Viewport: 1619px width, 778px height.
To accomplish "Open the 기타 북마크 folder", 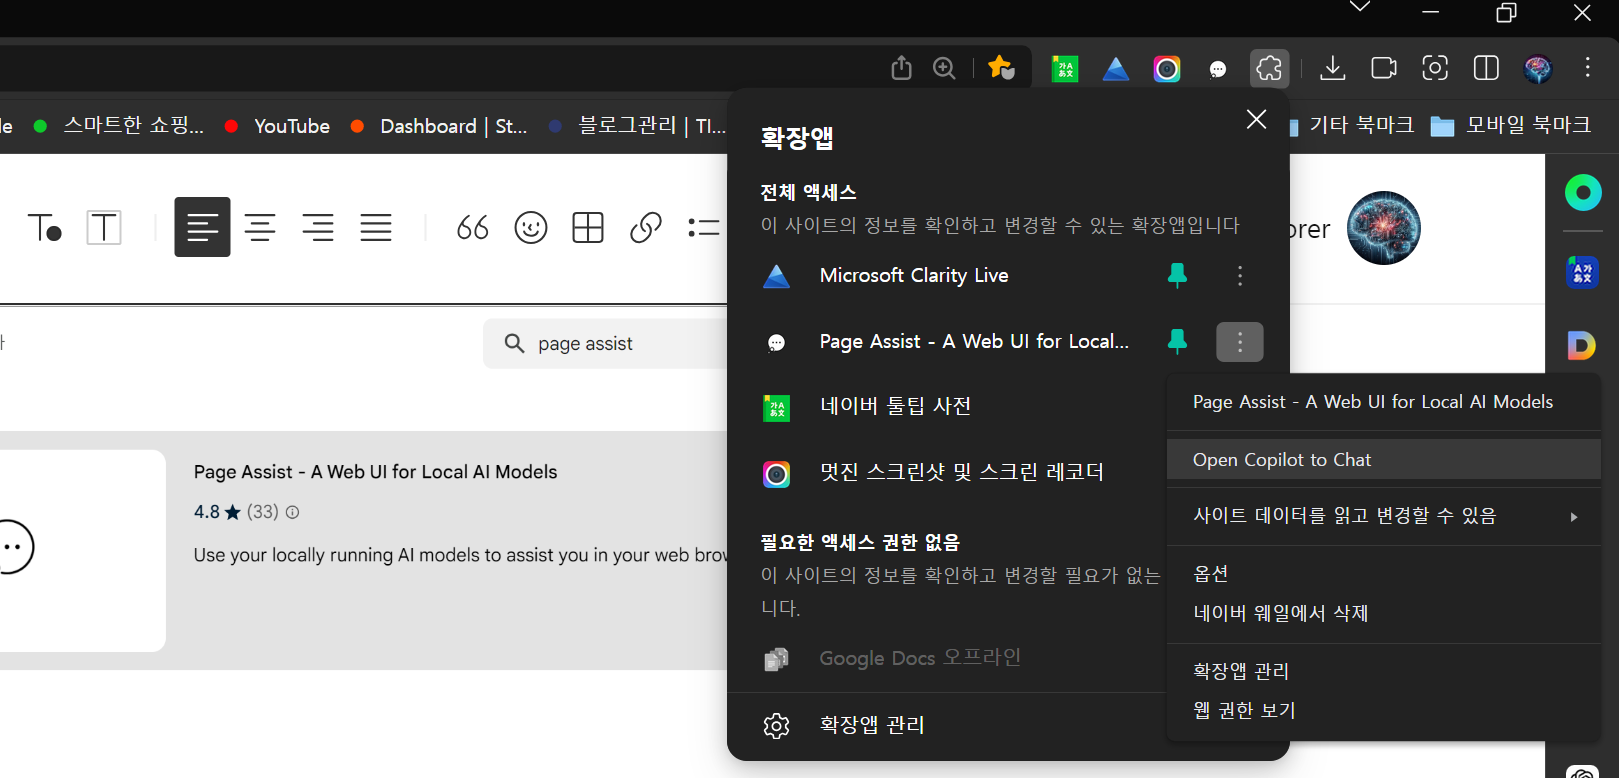I will [1352, 125].
